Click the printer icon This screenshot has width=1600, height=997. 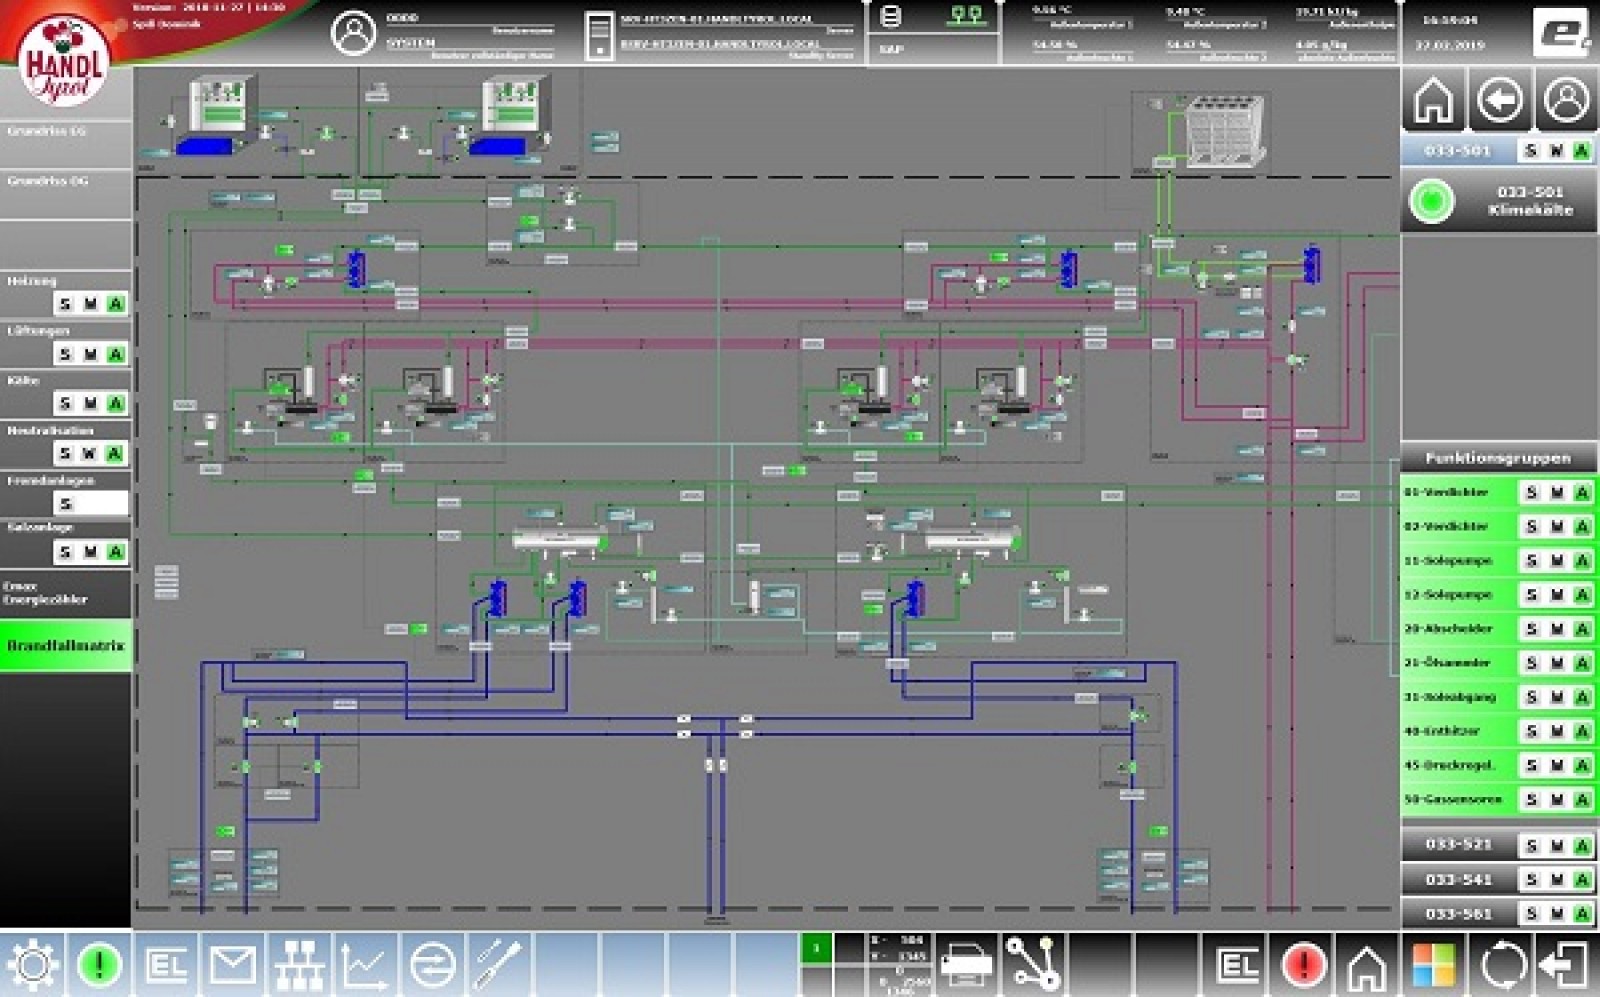tap(966, 965)
